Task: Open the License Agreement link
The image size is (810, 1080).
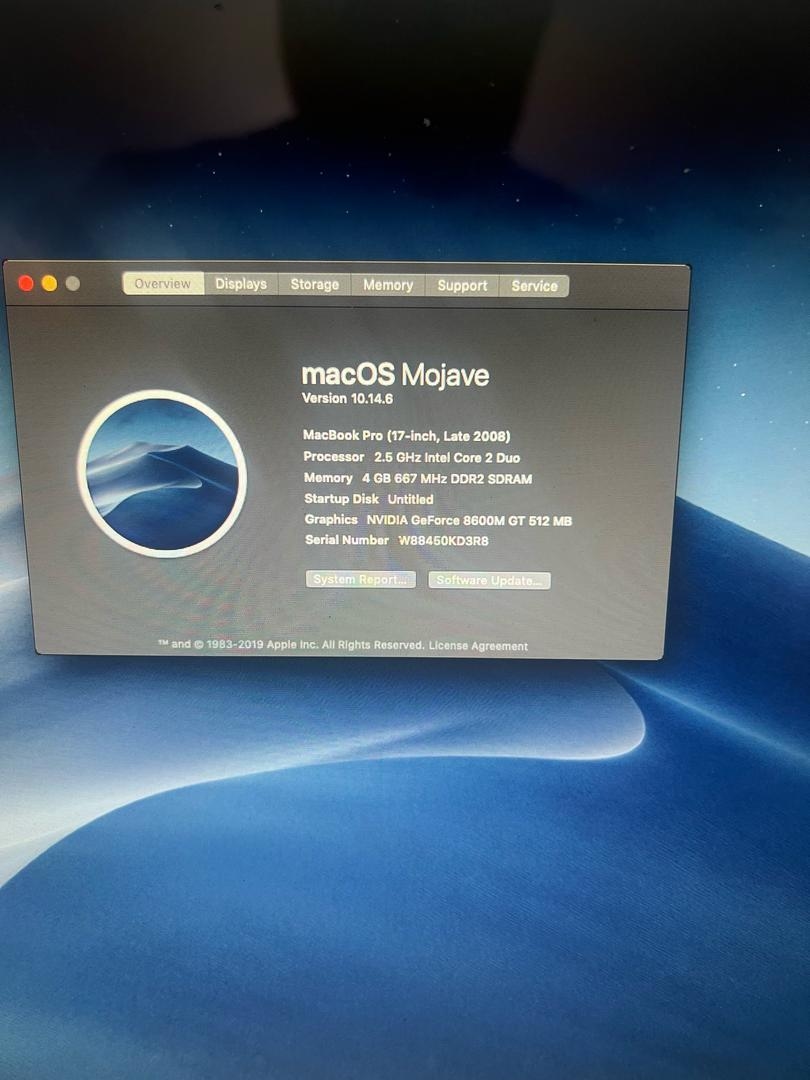Action: click(478, 646)
